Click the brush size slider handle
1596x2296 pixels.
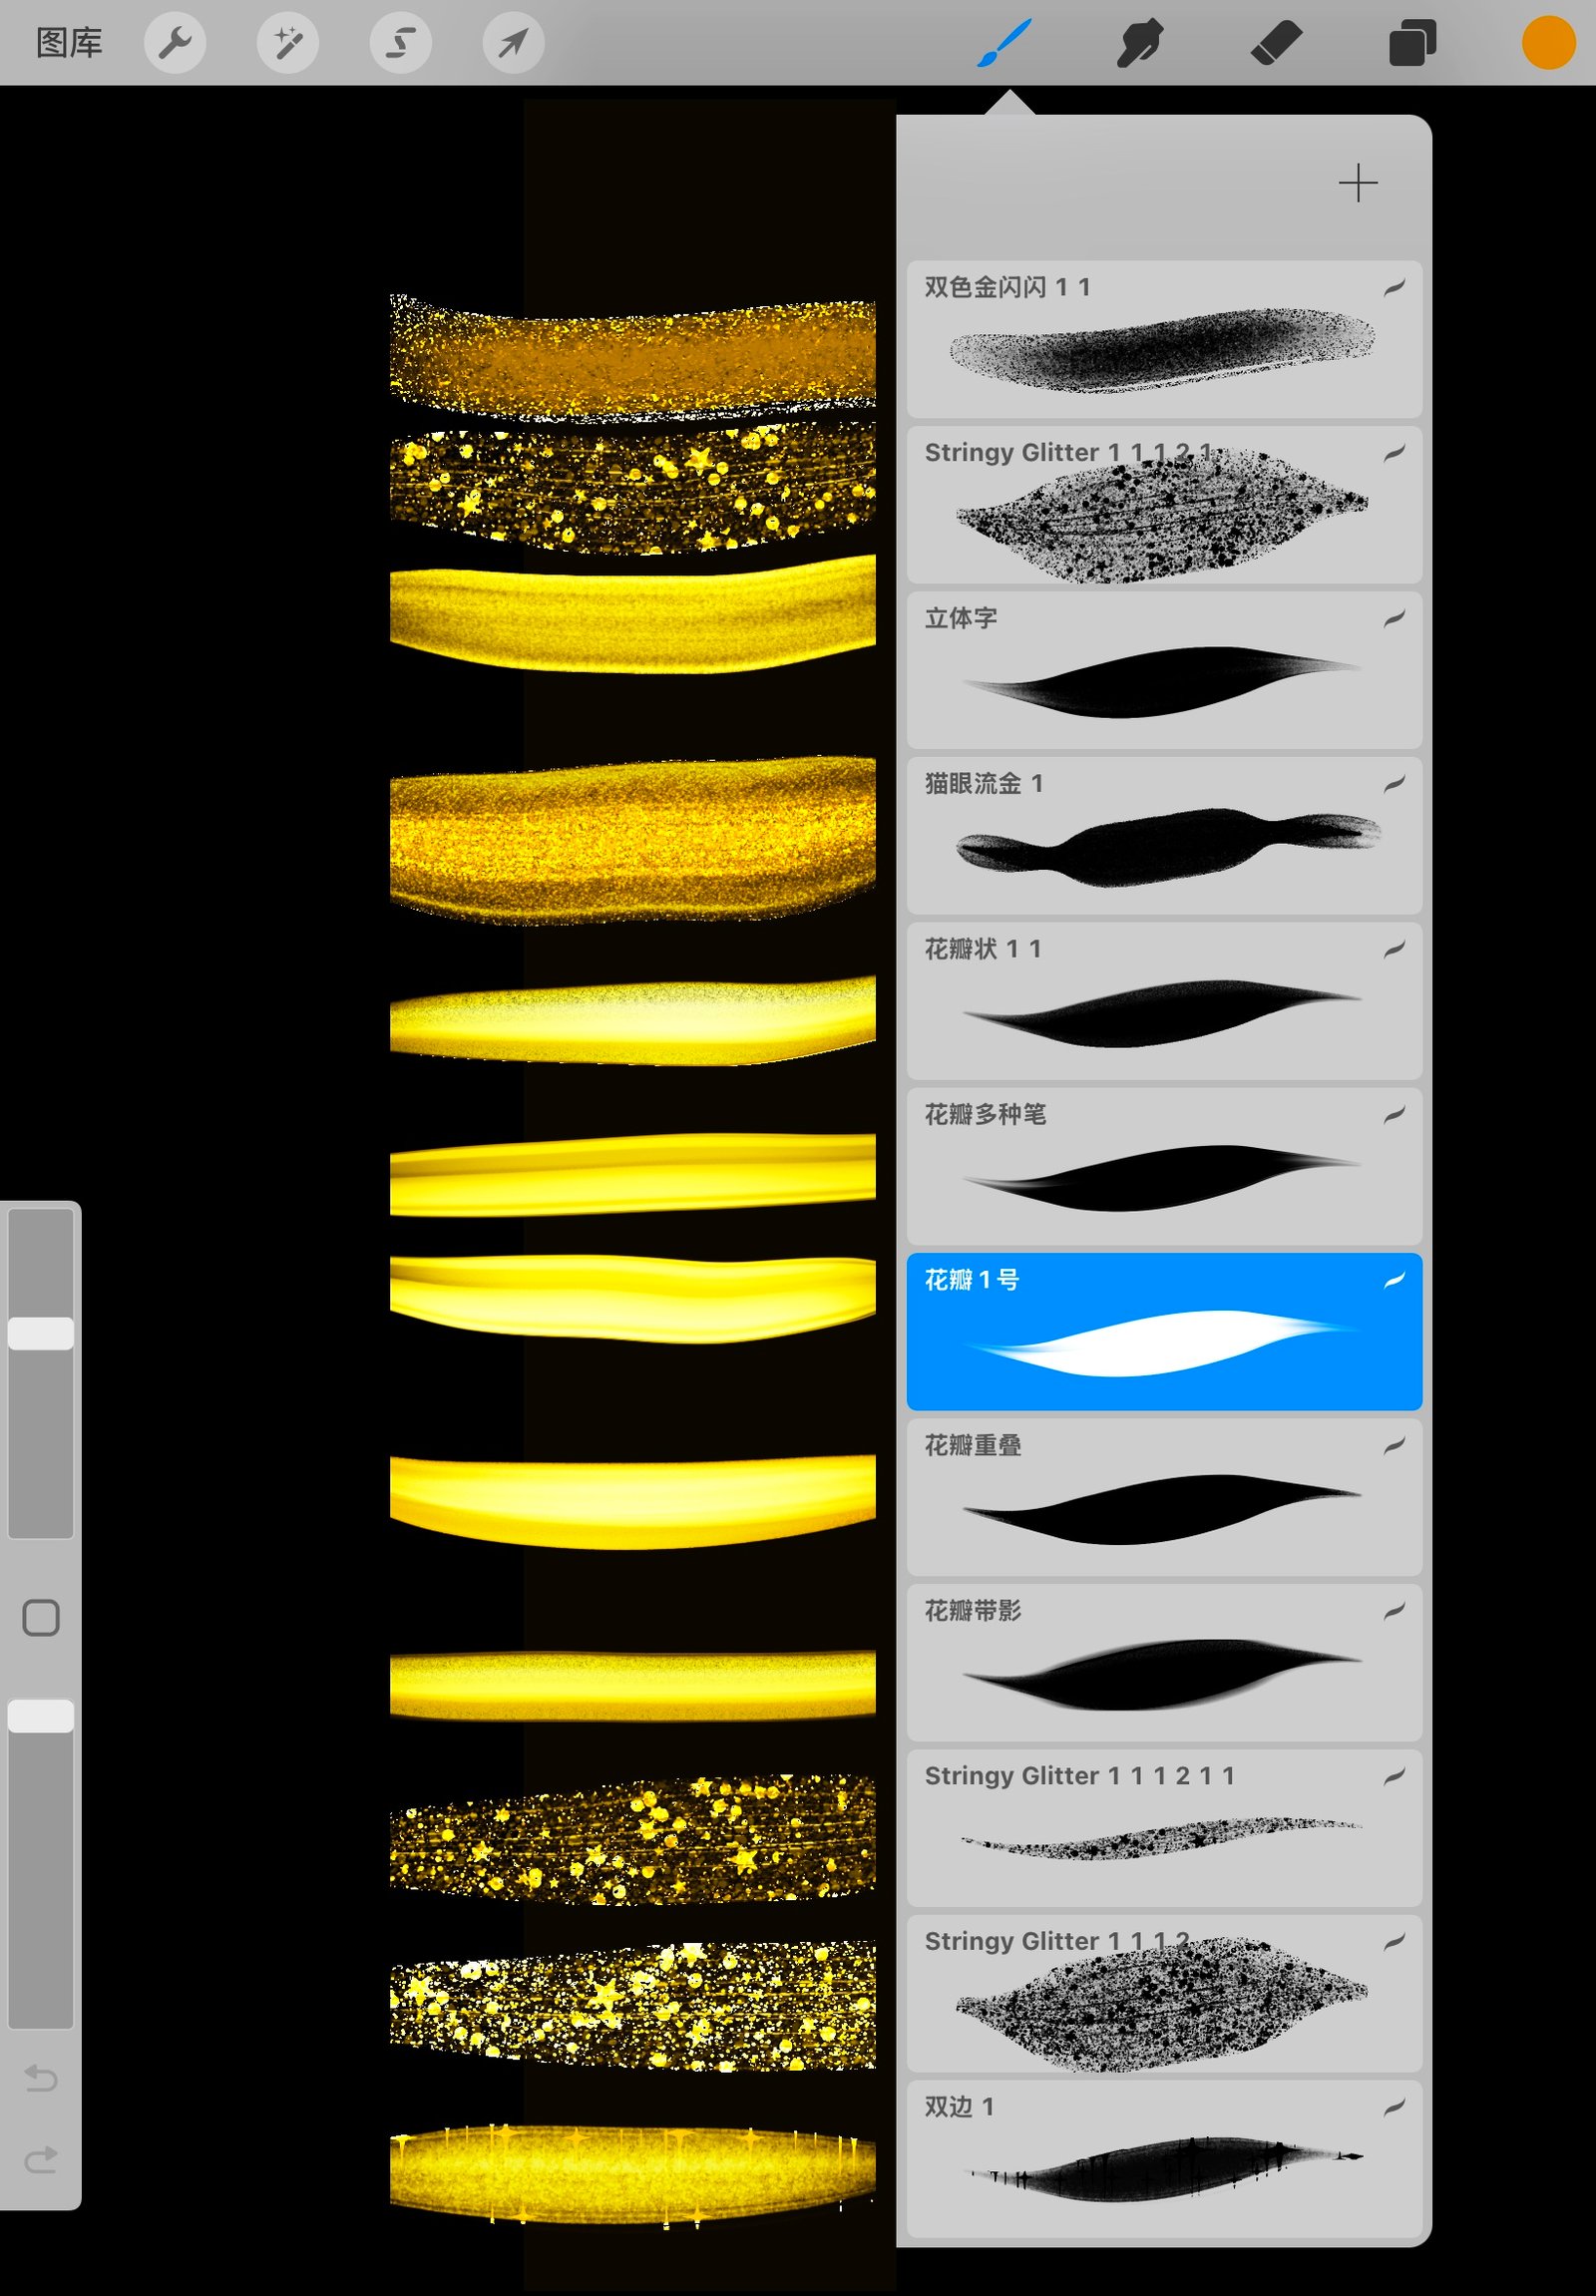point(41,1333)
